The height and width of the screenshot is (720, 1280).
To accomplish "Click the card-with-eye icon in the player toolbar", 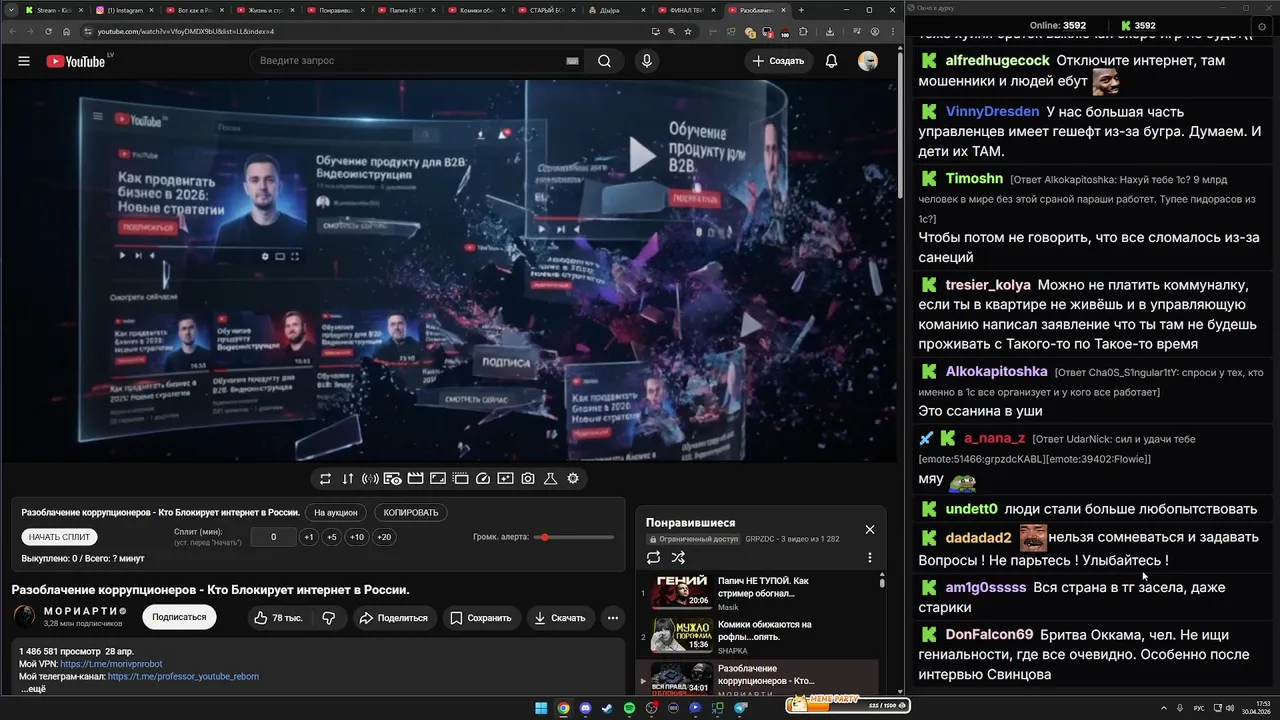I will point(392,479).
